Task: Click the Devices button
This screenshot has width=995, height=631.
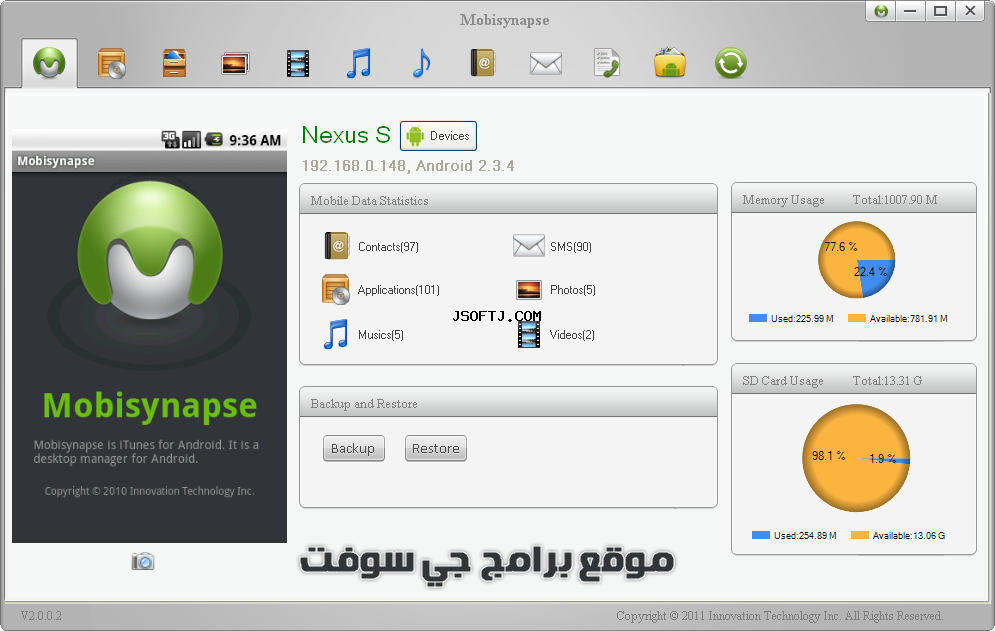Action: [438, 136]
